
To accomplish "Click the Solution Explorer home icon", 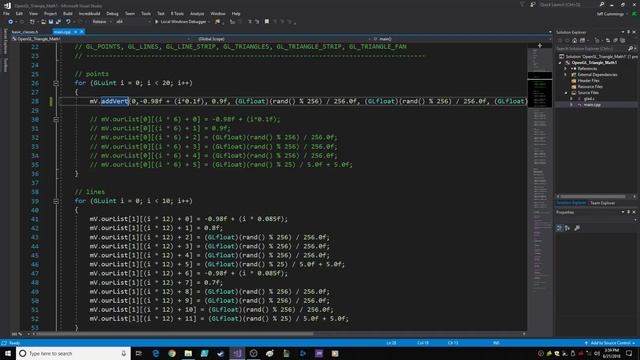I will [x=575, y=40].
